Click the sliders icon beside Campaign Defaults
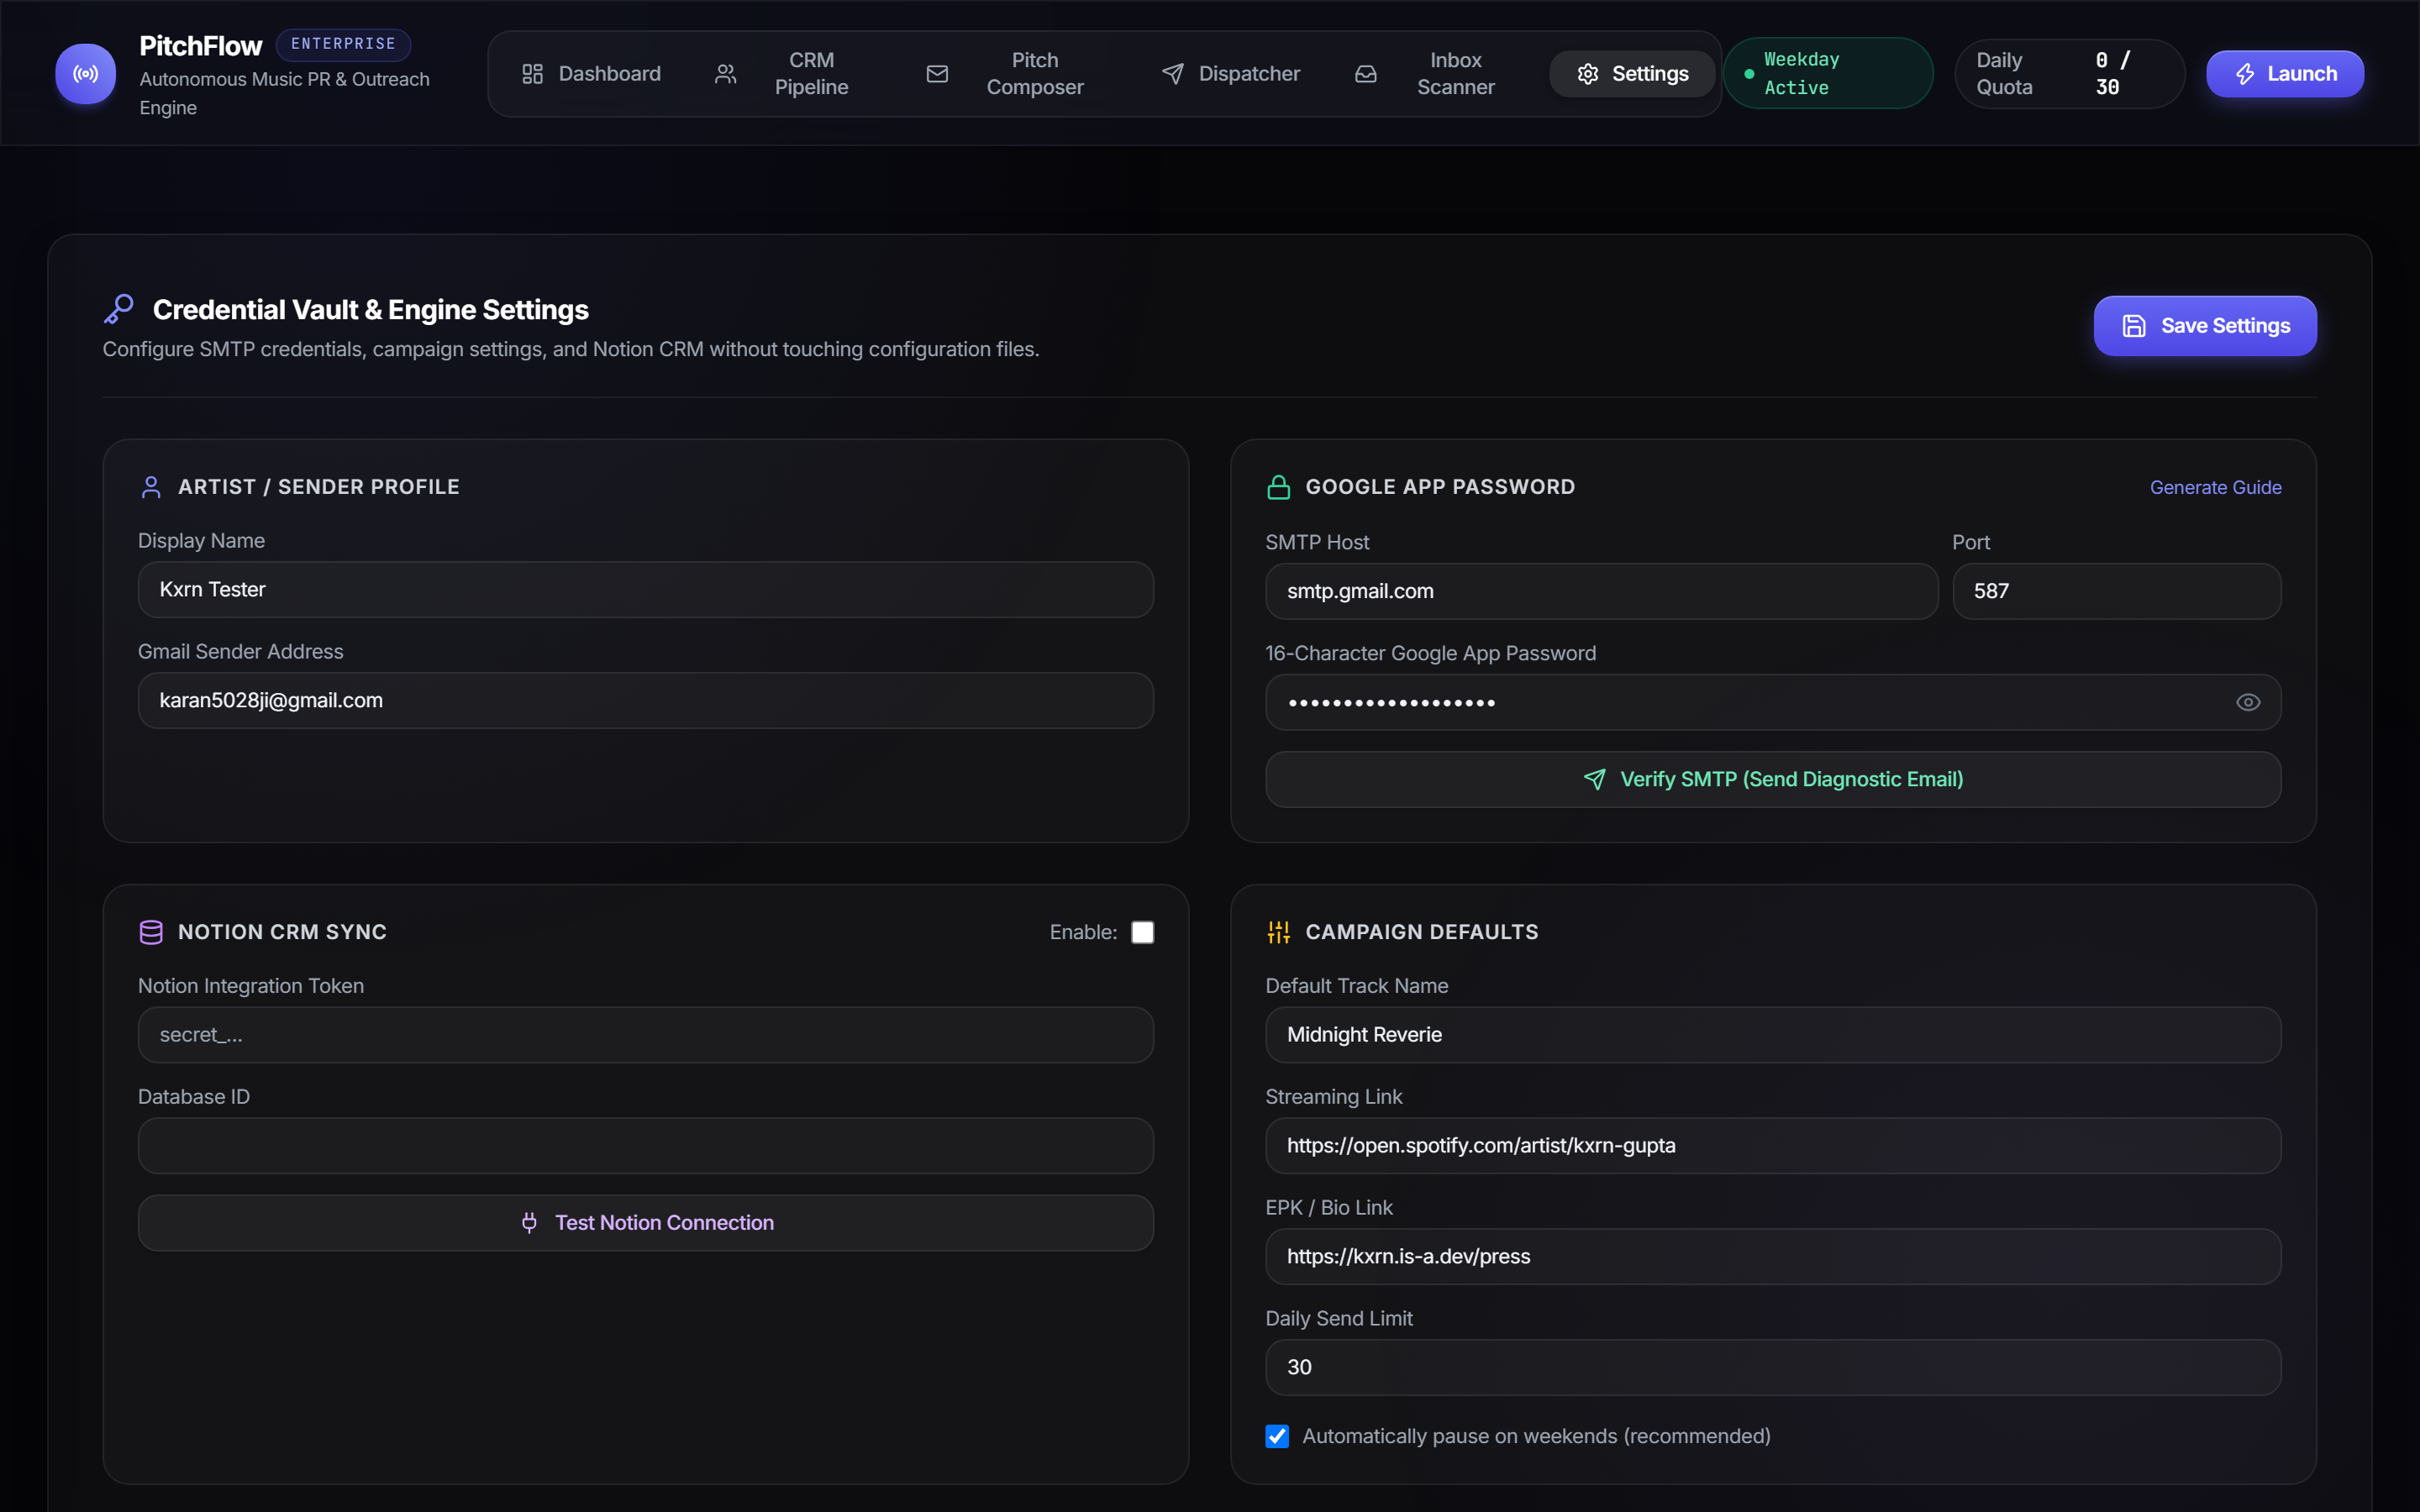The image size is (2420, 1512). 1278,932
